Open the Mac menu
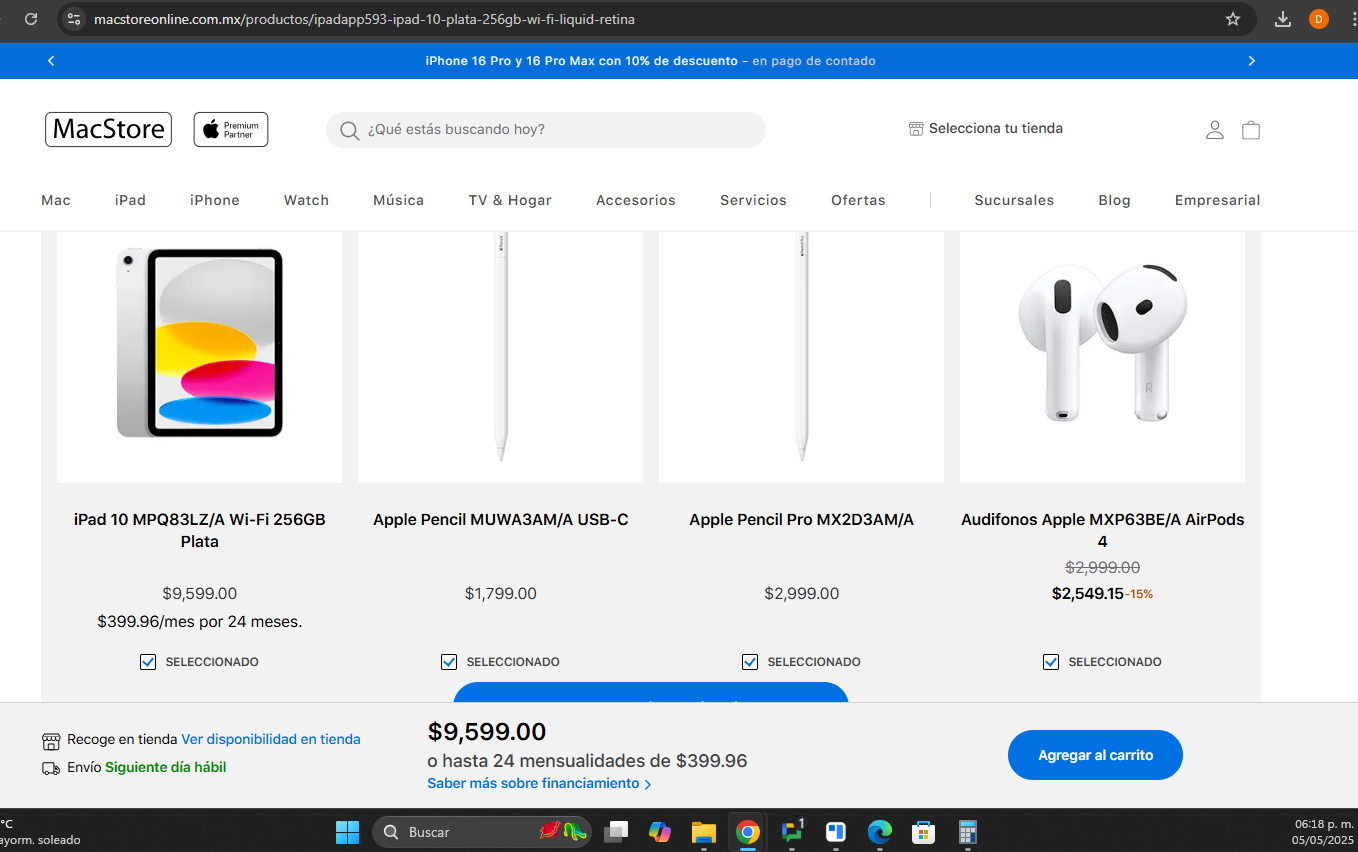Viewport: 1358px width, 852px height. click(x=56, y=200)
